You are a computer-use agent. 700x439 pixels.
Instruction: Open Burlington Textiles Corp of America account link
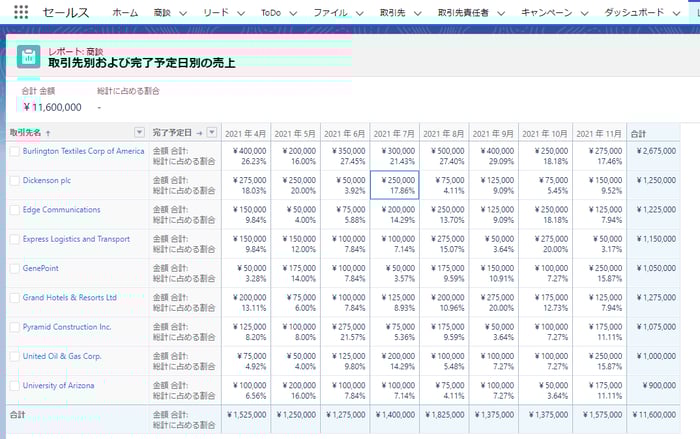pos(83,151)
